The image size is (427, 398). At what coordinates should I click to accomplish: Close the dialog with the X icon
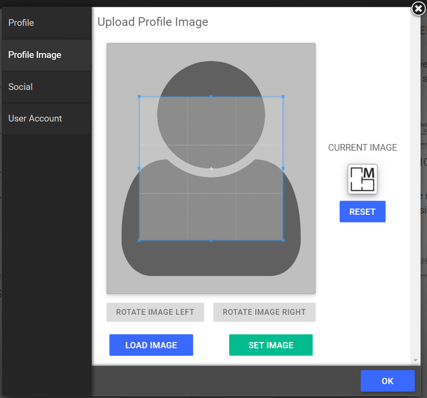418,8
